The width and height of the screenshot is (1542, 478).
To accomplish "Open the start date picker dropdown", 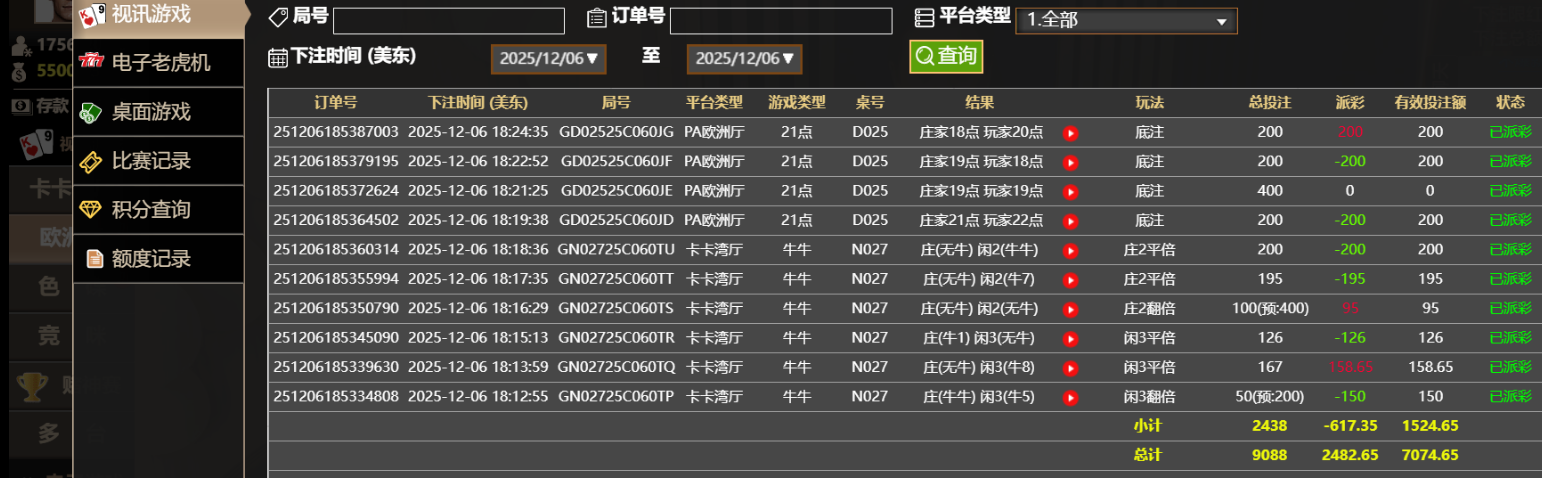I will pyautogui.click(x=548, y=59).
